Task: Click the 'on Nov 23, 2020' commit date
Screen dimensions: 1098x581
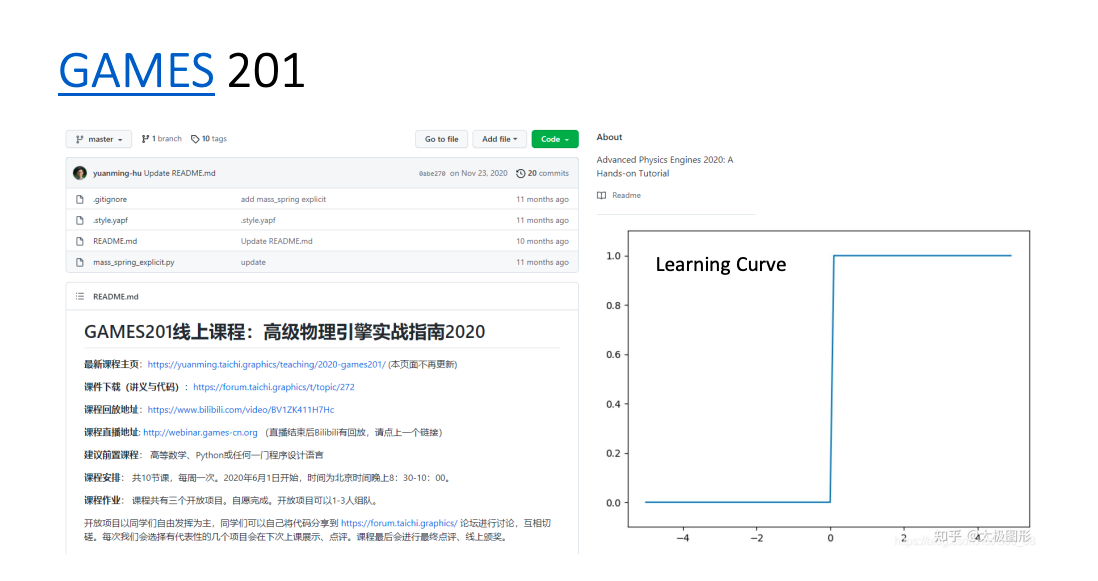Action: pos(478,173)
